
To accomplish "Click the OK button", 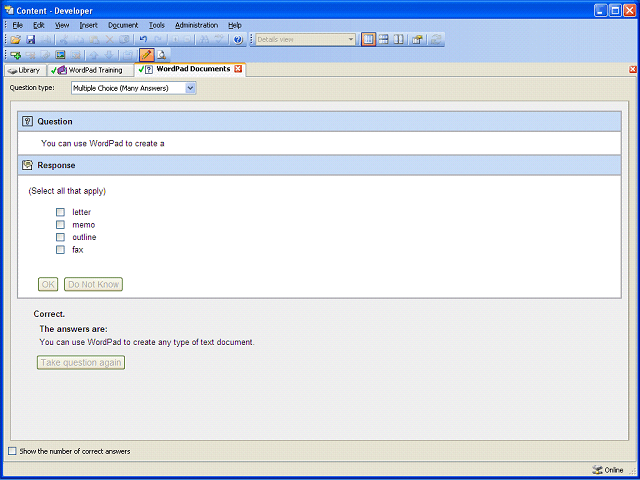I will point(48,284).
